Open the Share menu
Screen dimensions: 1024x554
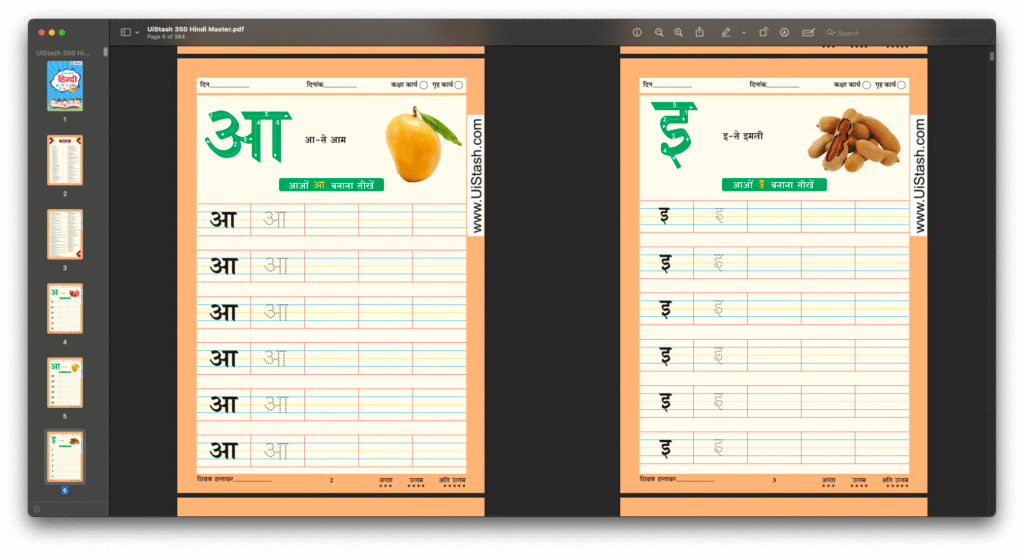point(700,32)
